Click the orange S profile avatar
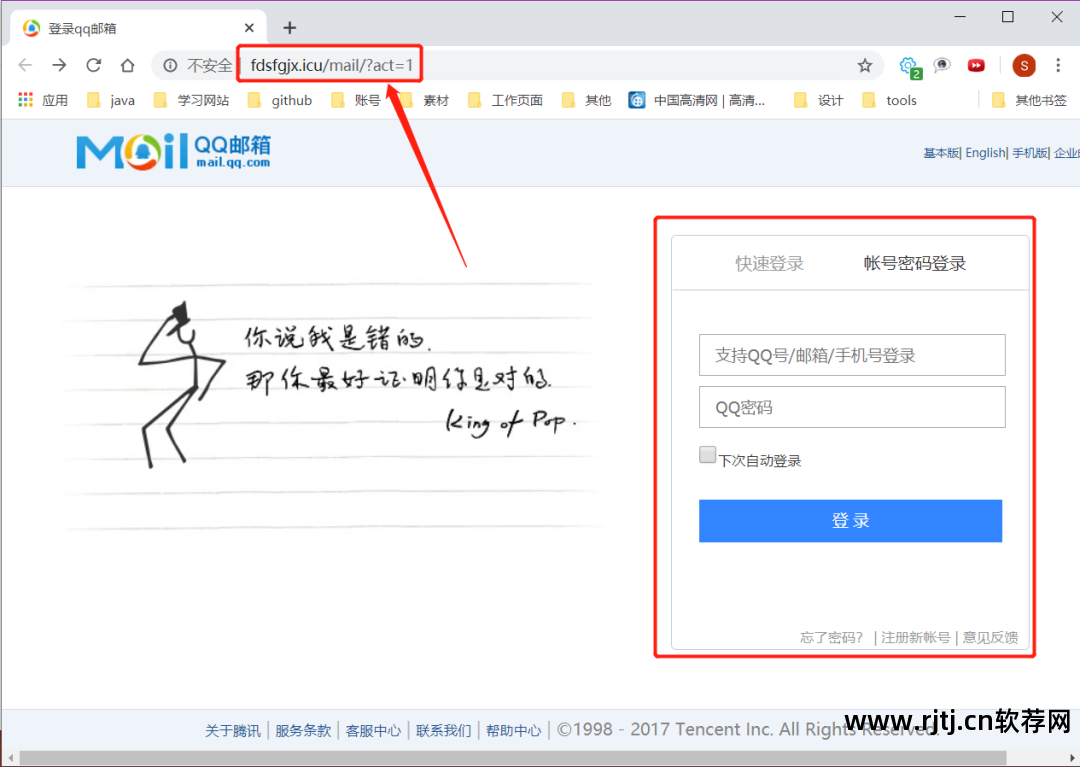The height and width of the screenshot is (767, 1080). 1023,64
